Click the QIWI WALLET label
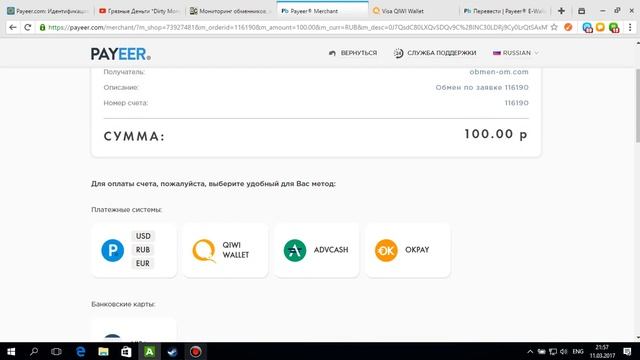The image size is (640, 360). [x=236, y=250]
